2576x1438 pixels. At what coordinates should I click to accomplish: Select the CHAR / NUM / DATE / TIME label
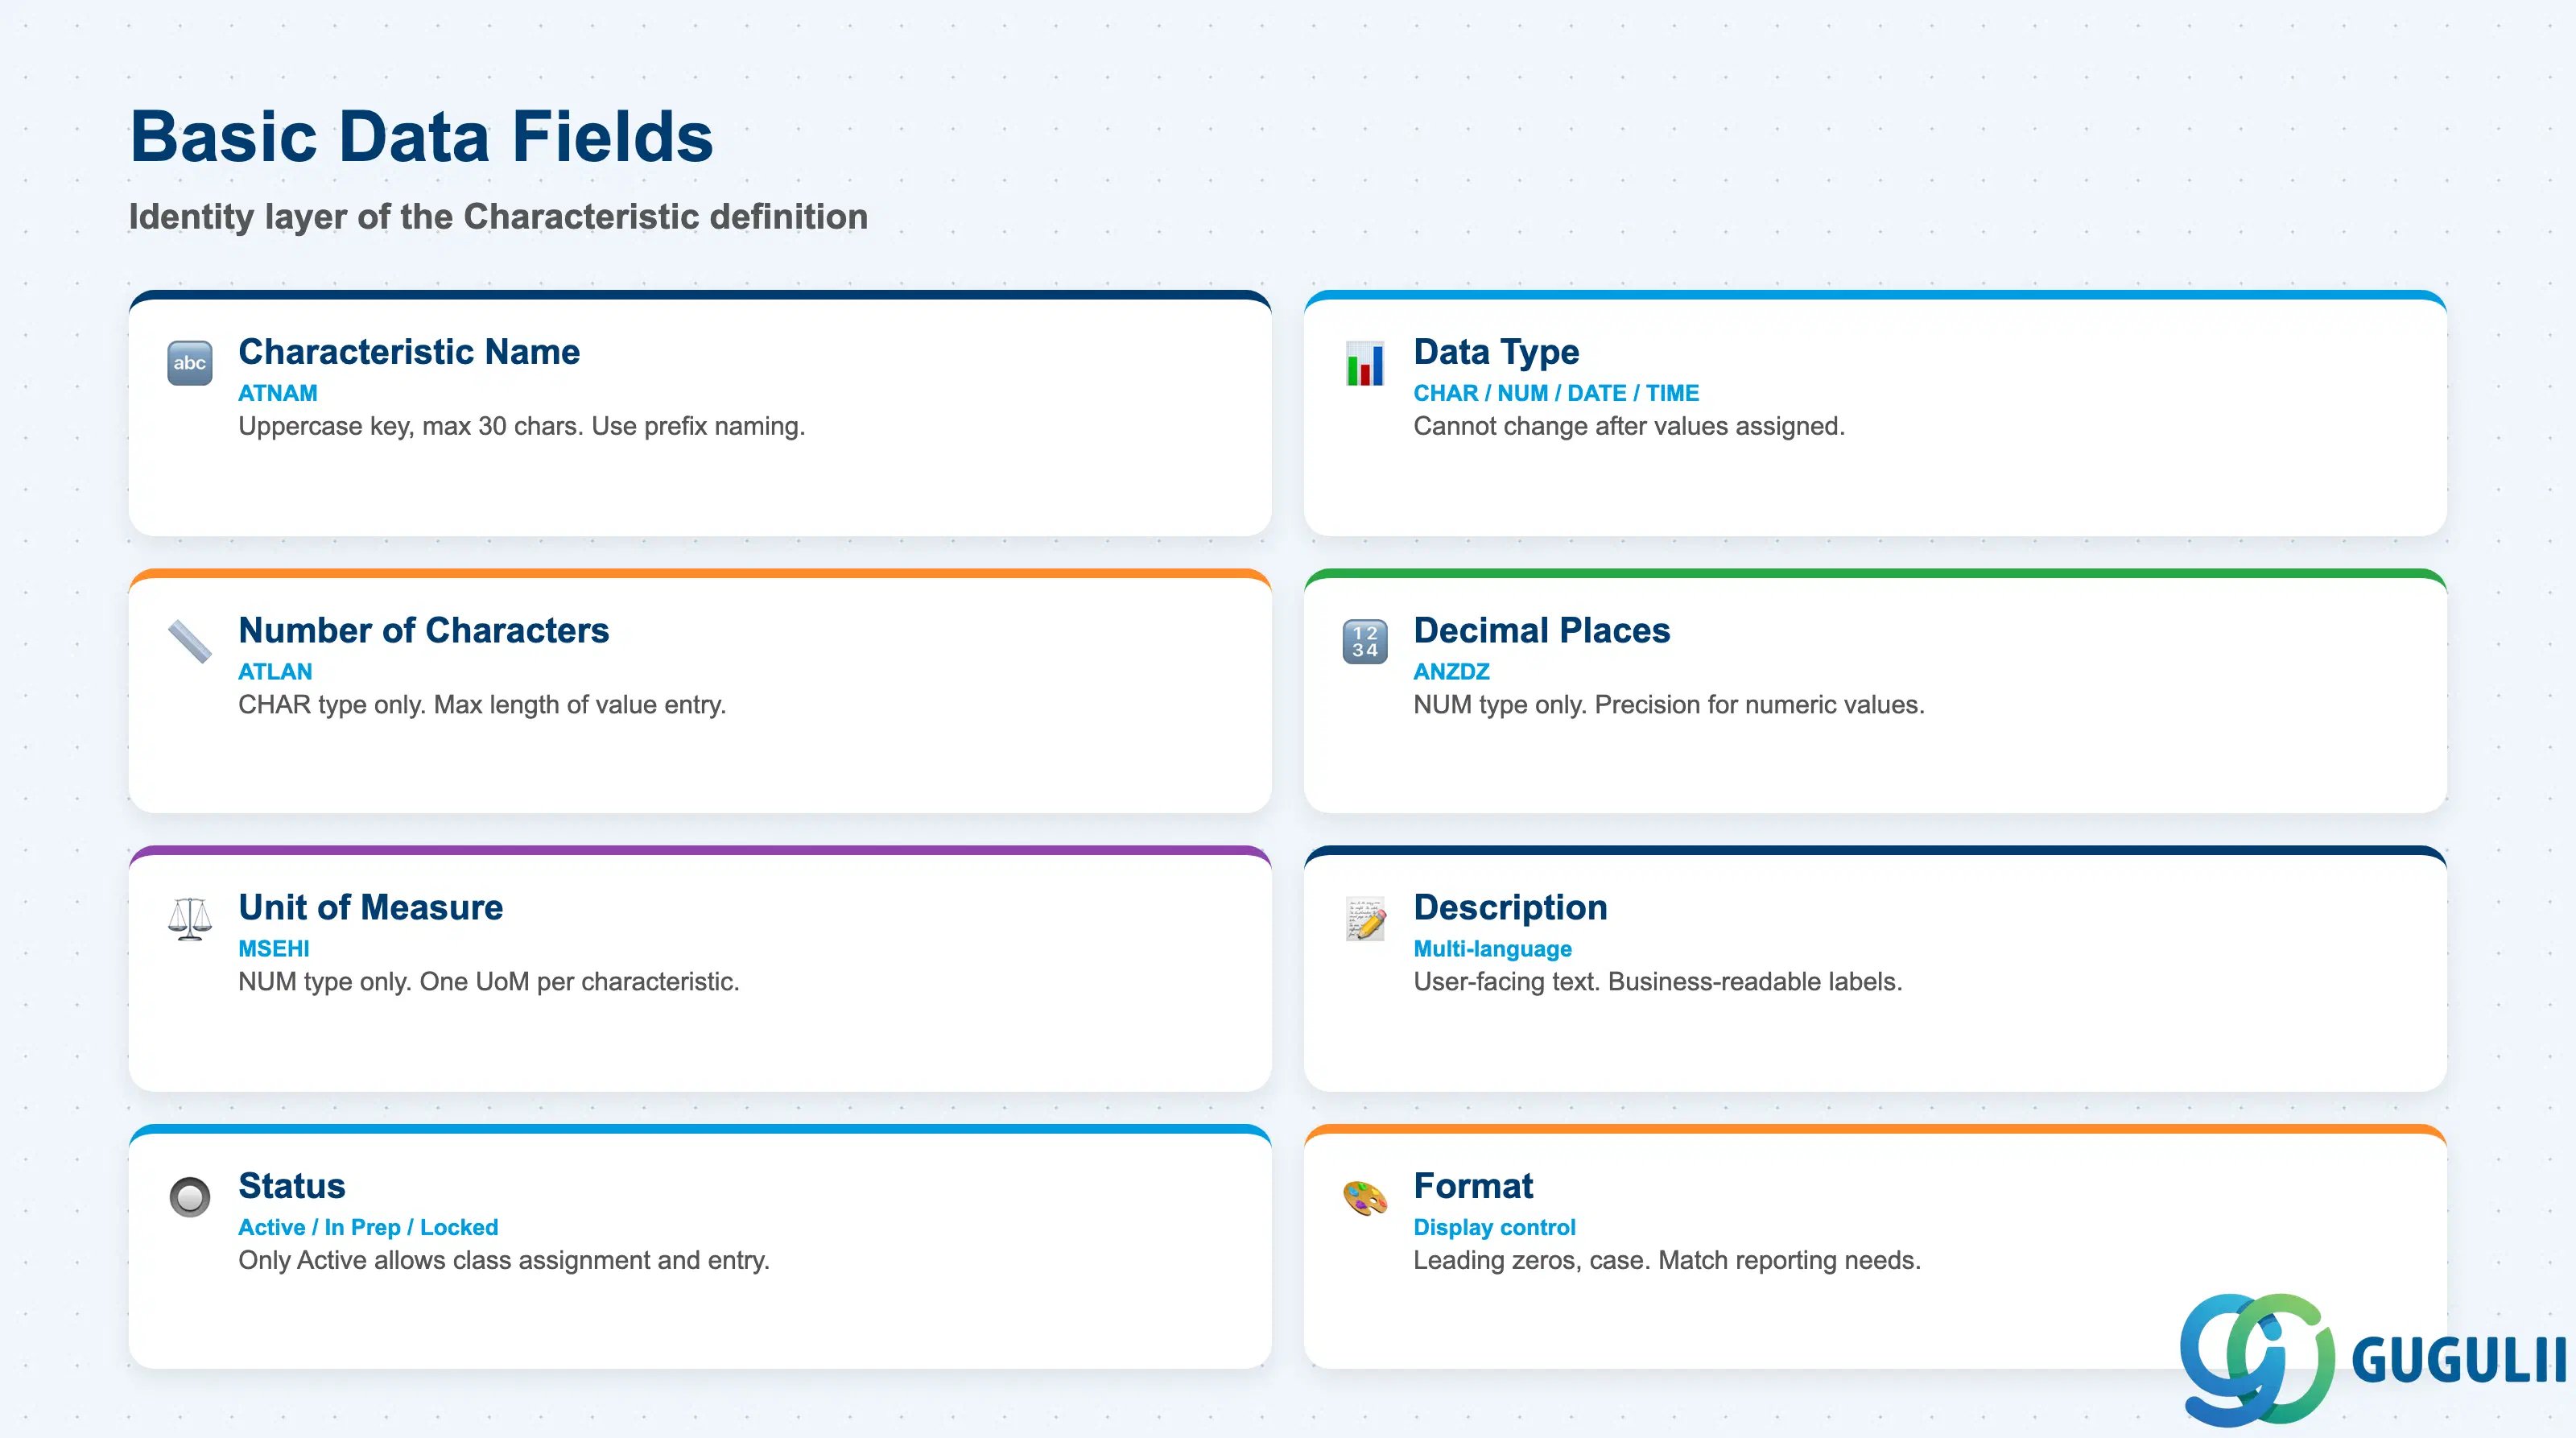(1555, 393)
